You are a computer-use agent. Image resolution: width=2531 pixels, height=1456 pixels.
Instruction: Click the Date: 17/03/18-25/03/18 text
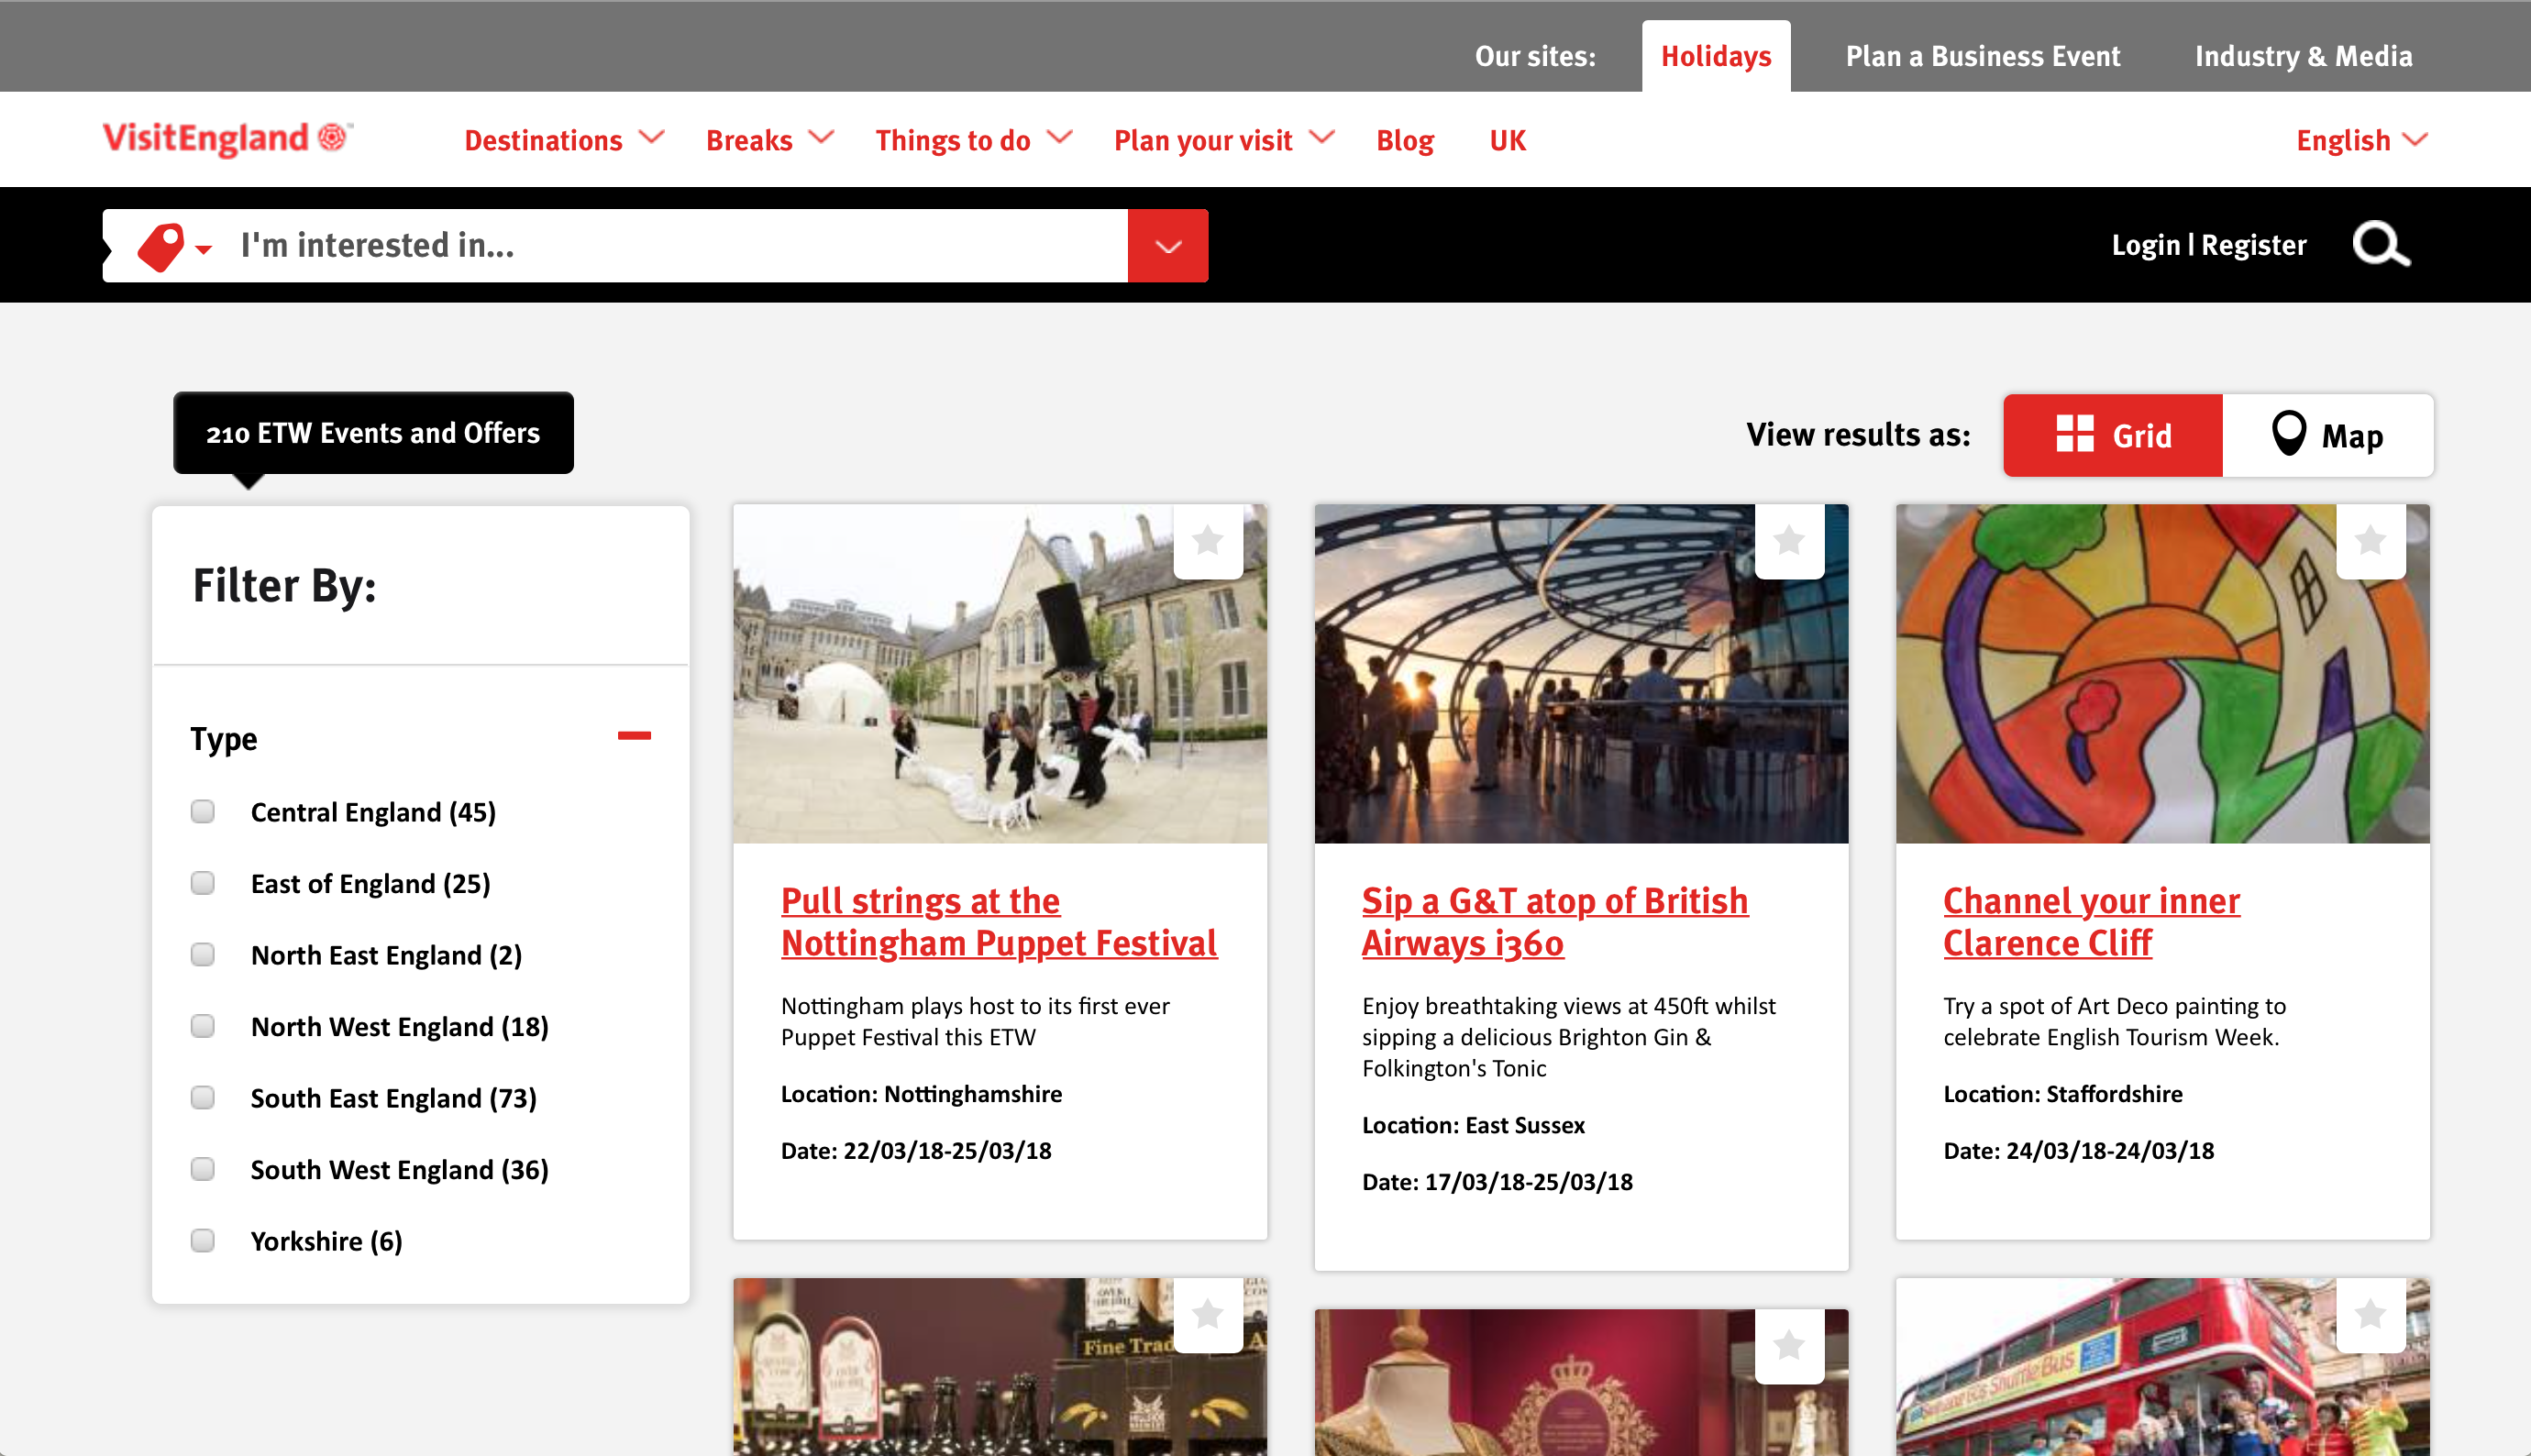[x=1497, y=1182]
